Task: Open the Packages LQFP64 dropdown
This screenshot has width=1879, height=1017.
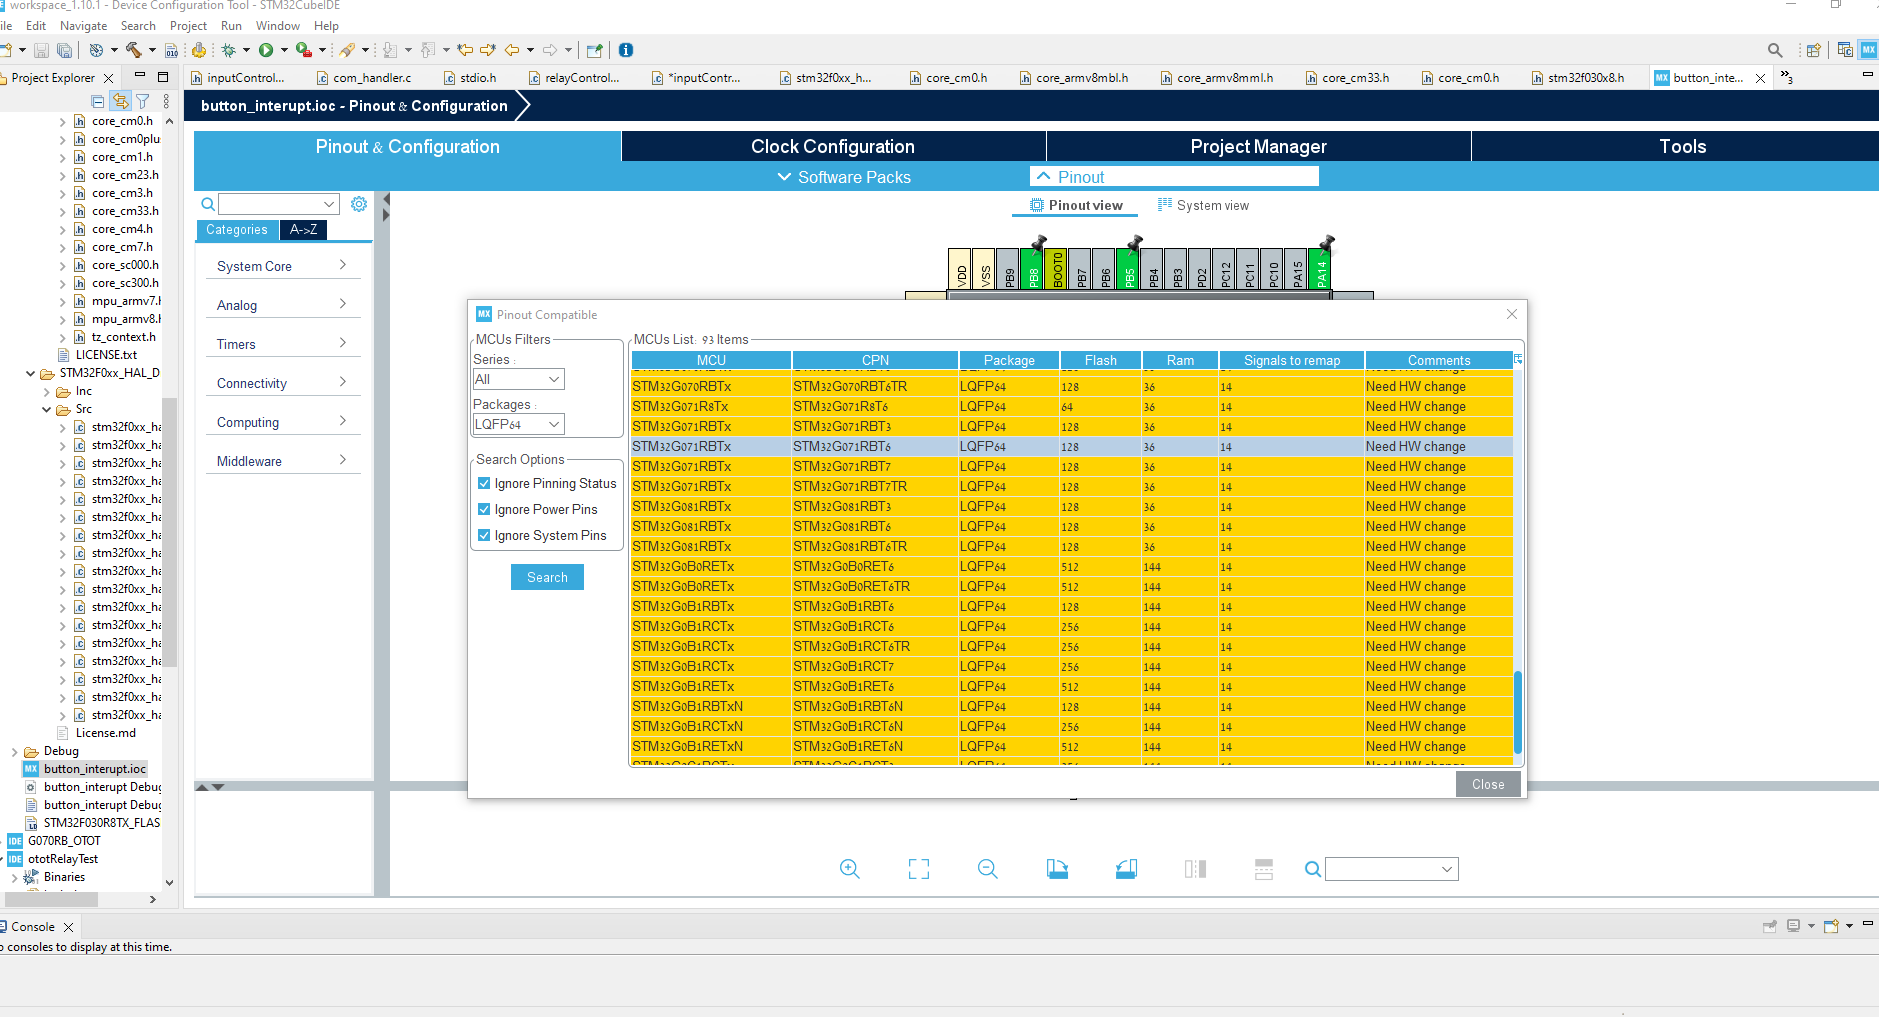Action: tap(518, 425)
